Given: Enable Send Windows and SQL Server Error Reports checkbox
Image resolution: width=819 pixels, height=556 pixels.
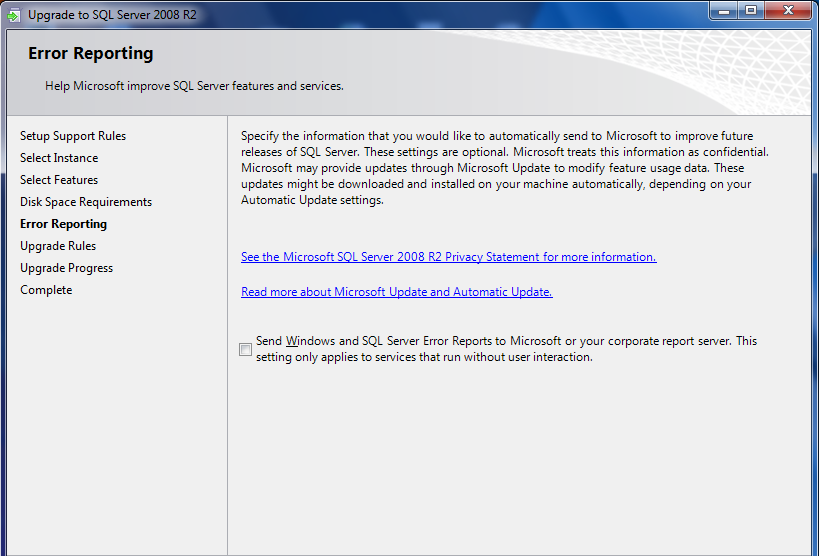Looking at the screenshot, I should pos(245,349).
